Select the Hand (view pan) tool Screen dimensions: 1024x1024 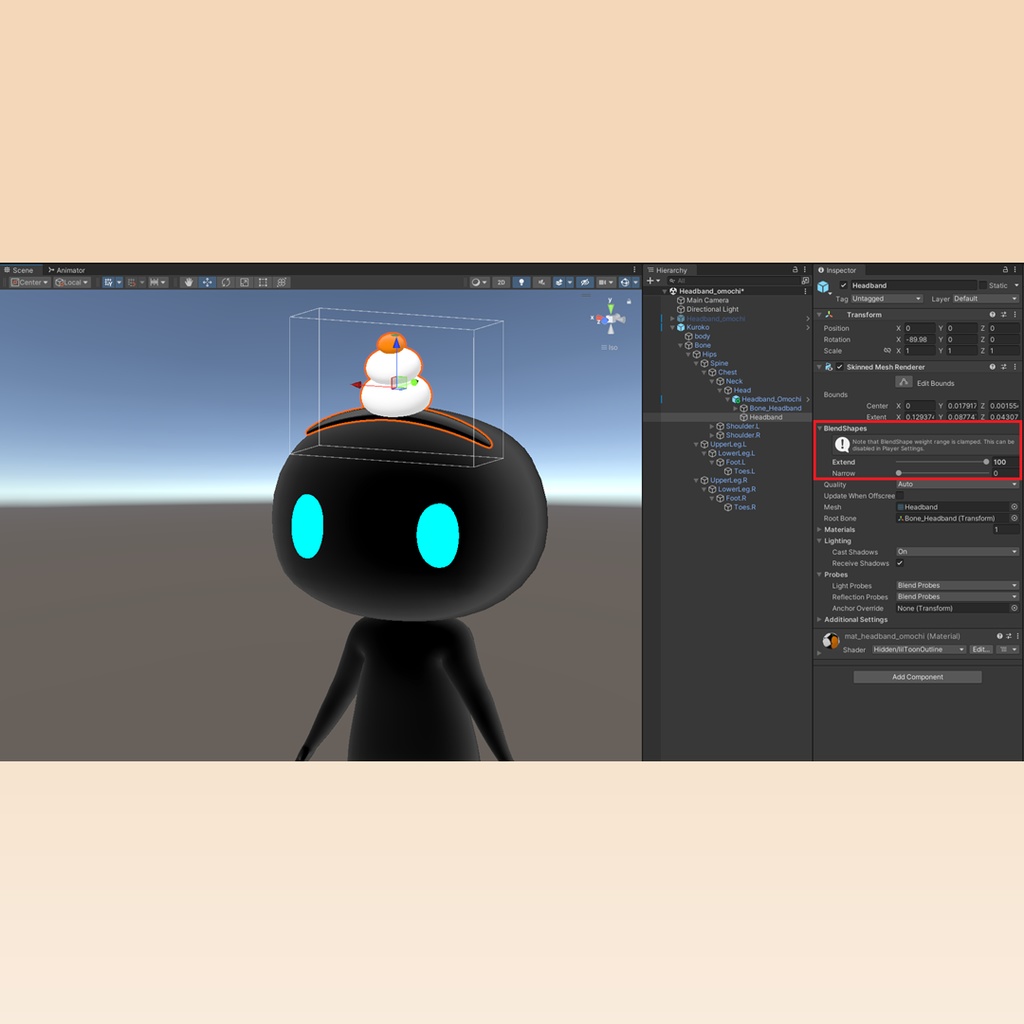[x=189, y=282]
